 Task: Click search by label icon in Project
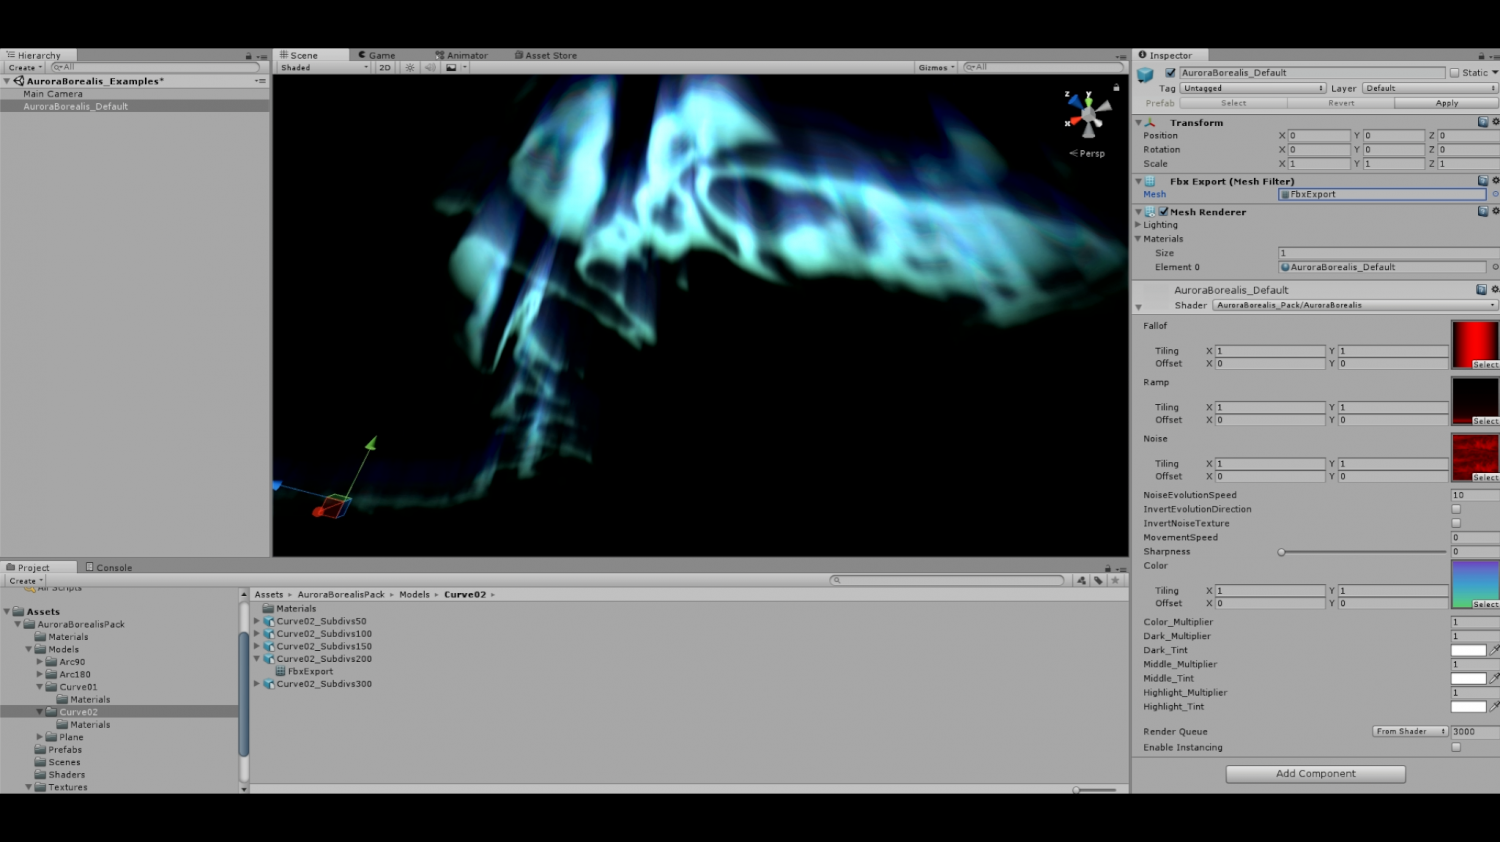point(1098,580)
